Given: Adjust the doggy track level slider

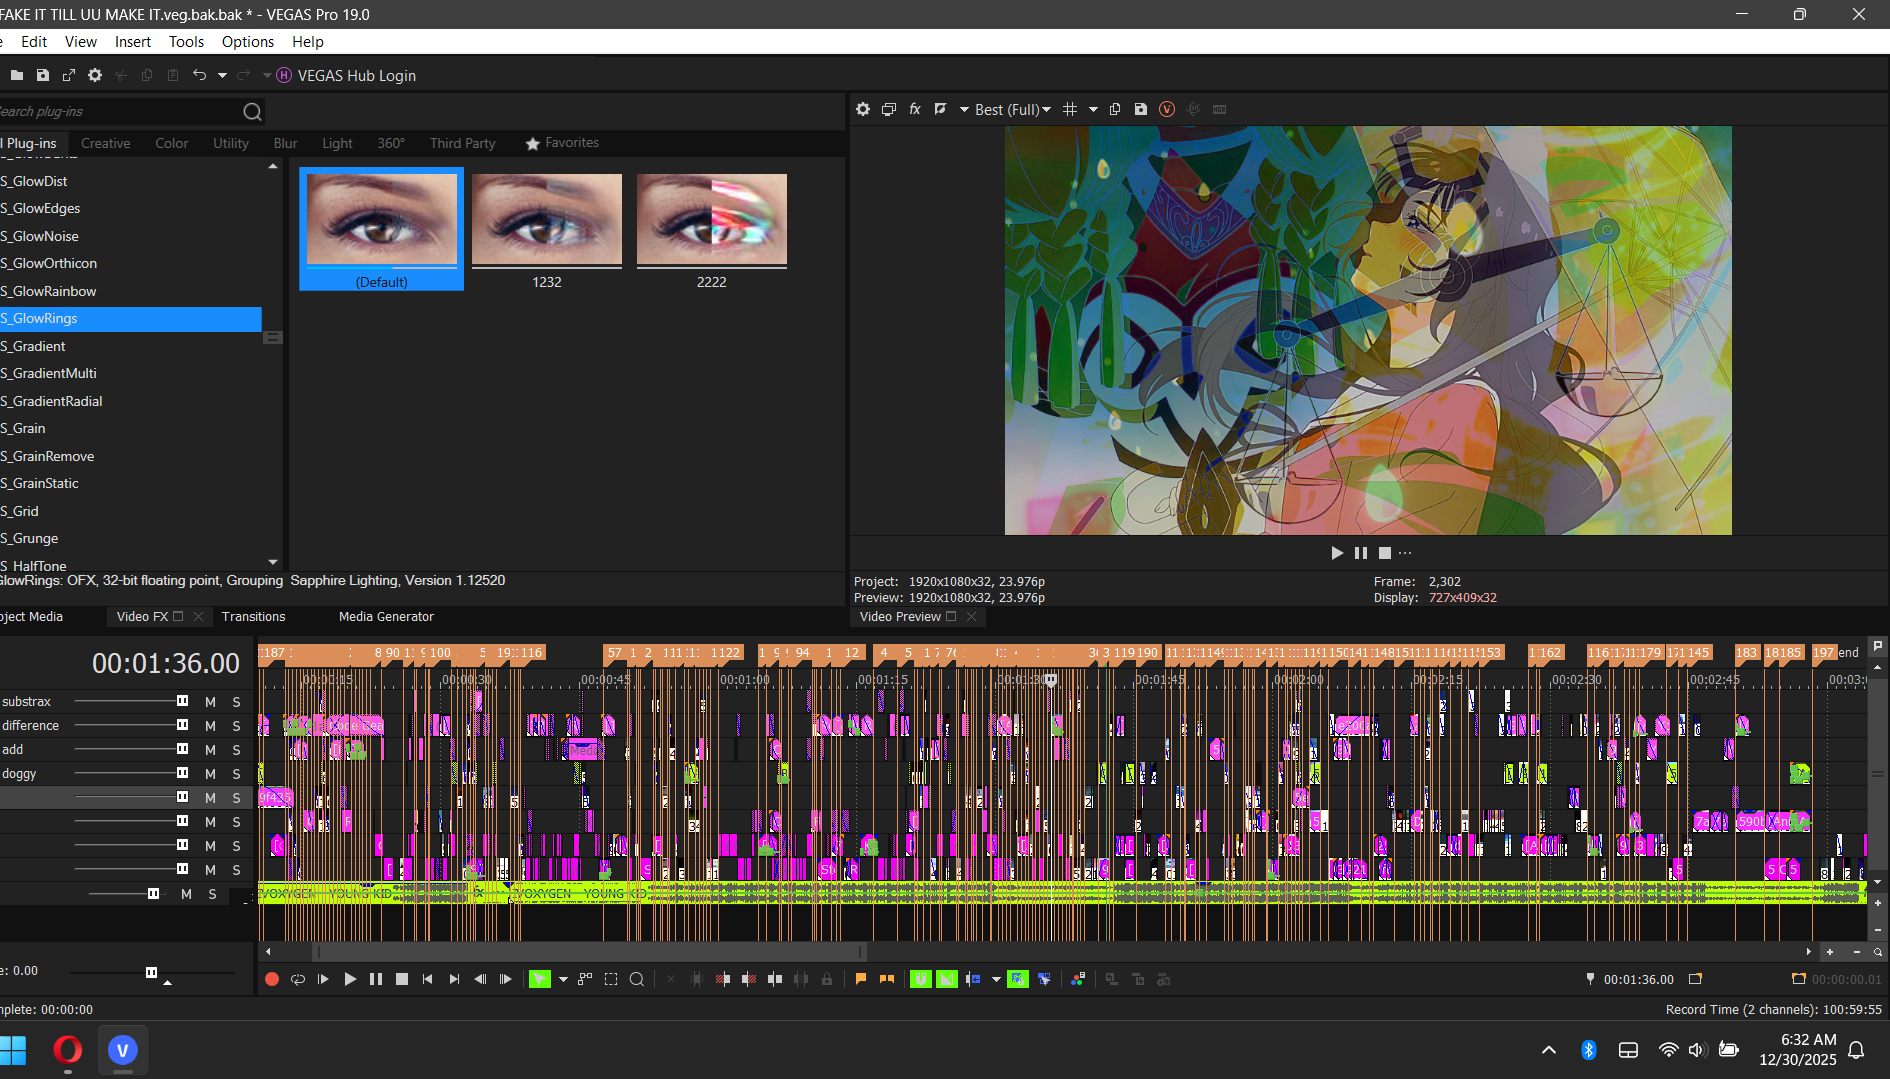Looking at the screenshot, I should (x=182, y=773).
